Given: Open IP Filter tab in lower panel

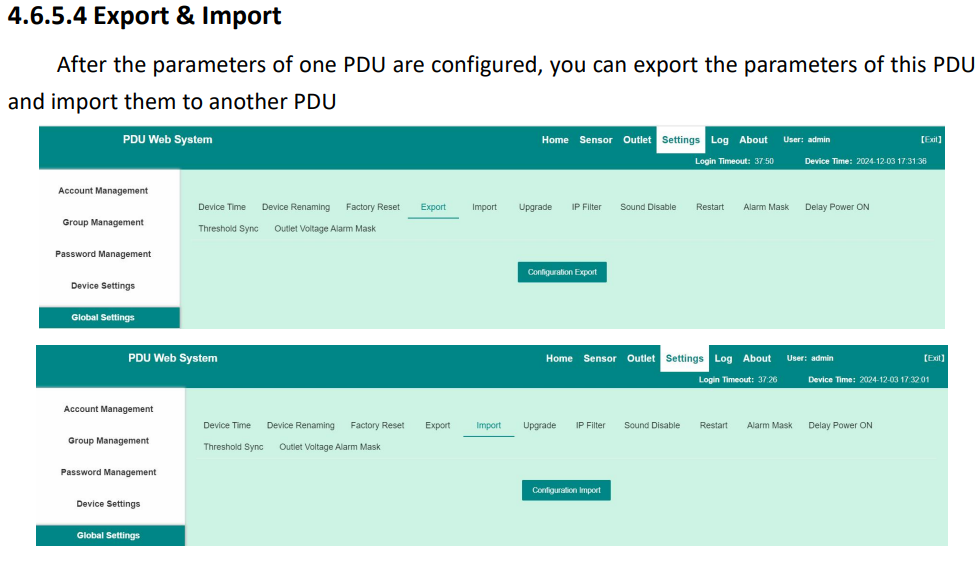Looking at the screenshot, I should coord(591,426).
